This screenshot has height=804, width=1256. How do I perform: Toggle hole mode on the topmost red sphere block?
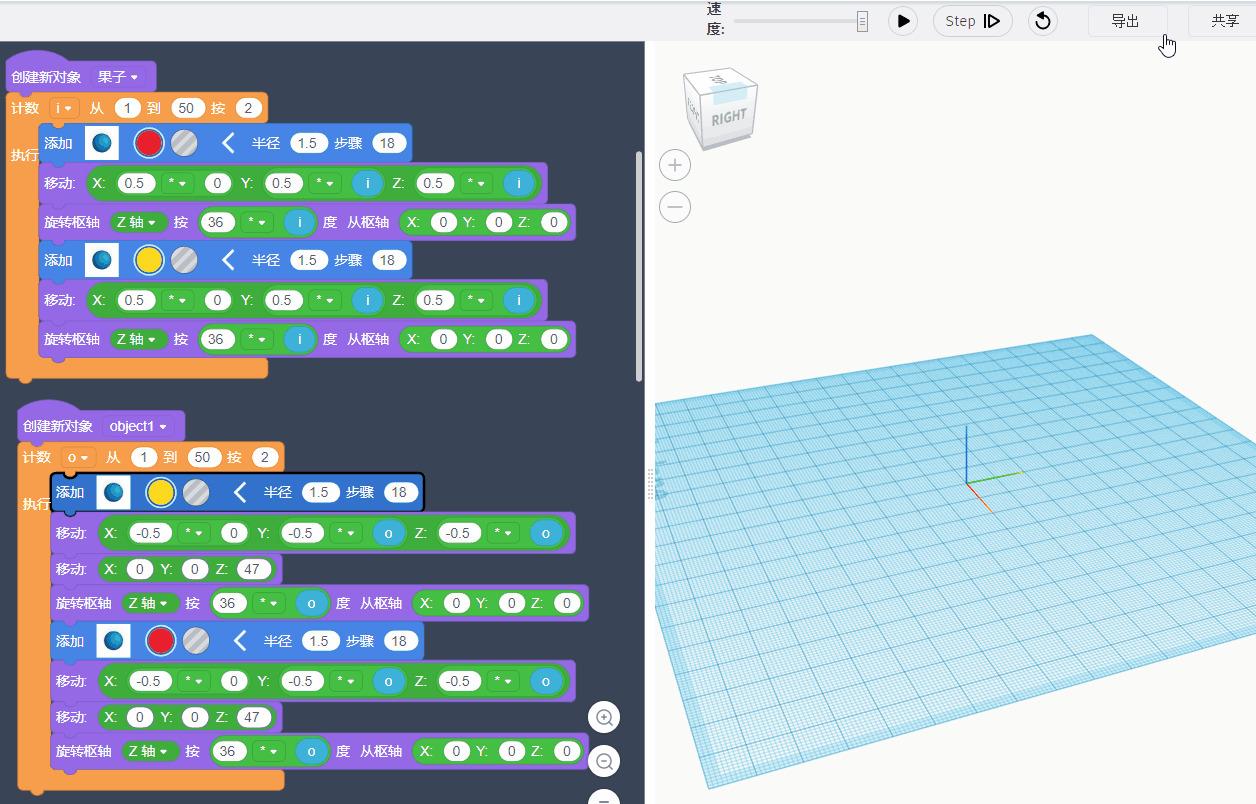pyautogui.click(x=184, y=144)
